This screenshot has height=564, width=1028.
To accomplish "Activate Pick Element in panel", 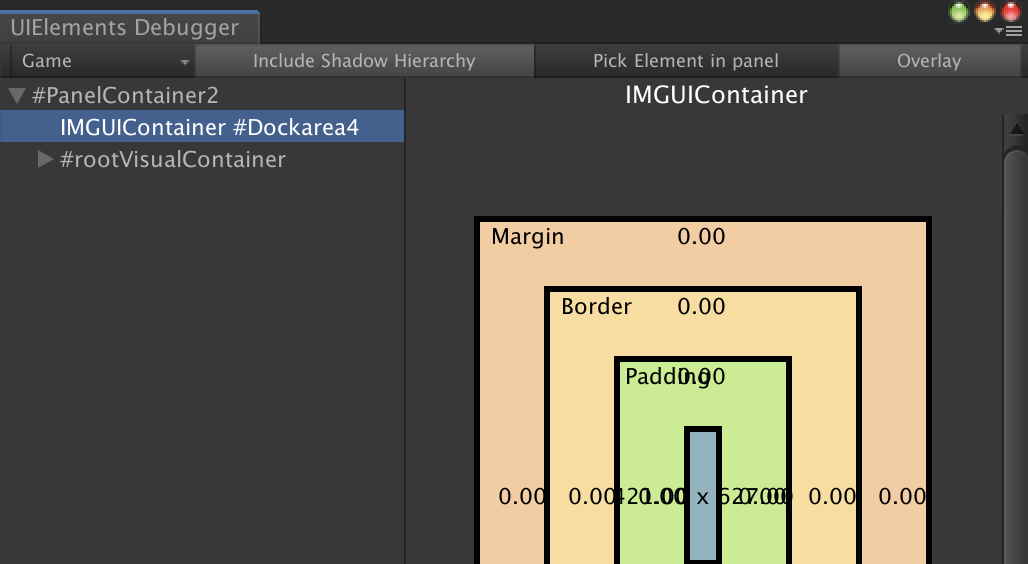I will coord(686,61).
